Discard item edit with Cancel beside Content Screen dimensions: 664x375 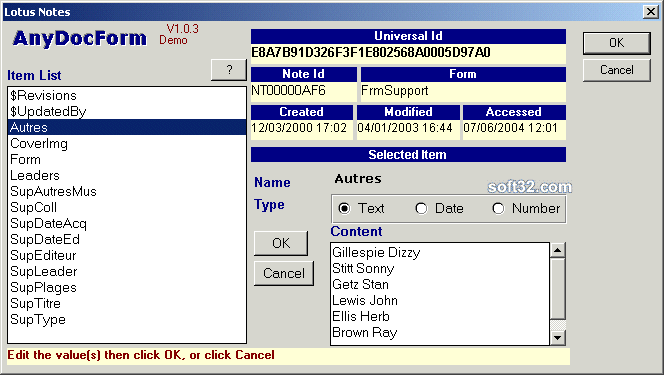pyautogui.click(x=284, y=273)
